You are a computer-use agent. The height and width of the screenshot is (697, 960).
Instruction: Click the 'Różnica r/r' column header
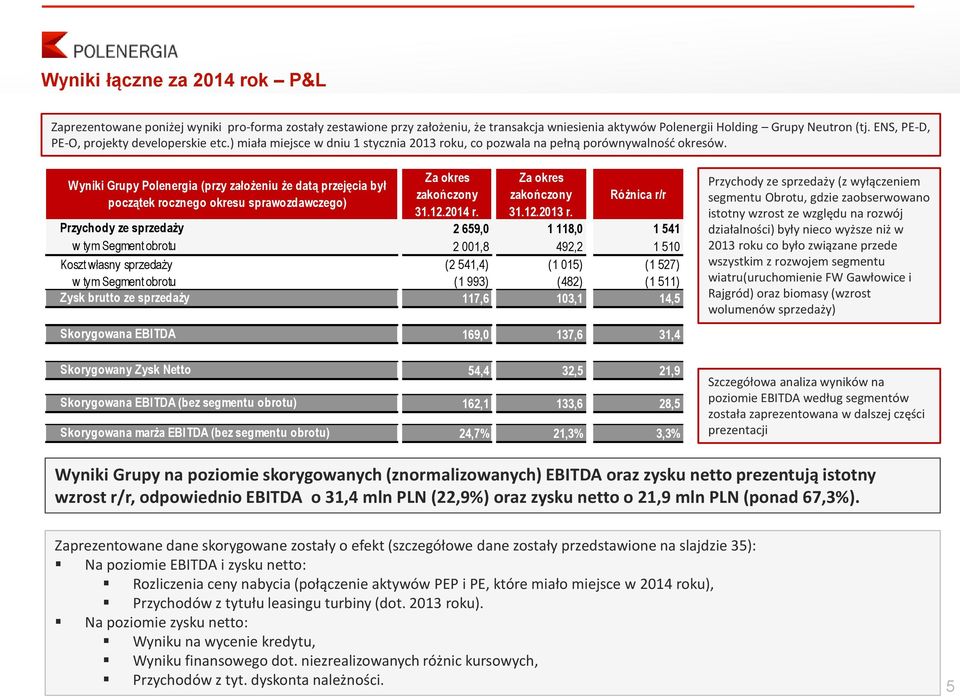coord(638,194)
